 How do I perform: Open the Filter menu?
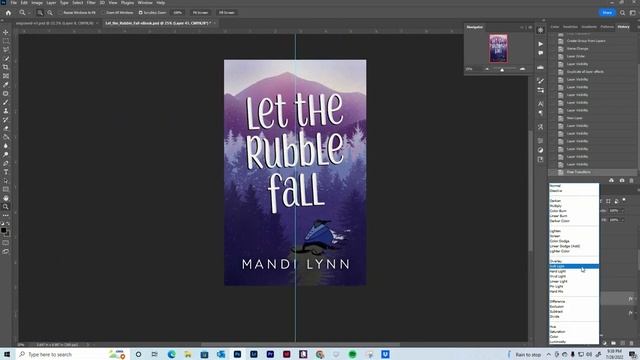coord(91,2)
